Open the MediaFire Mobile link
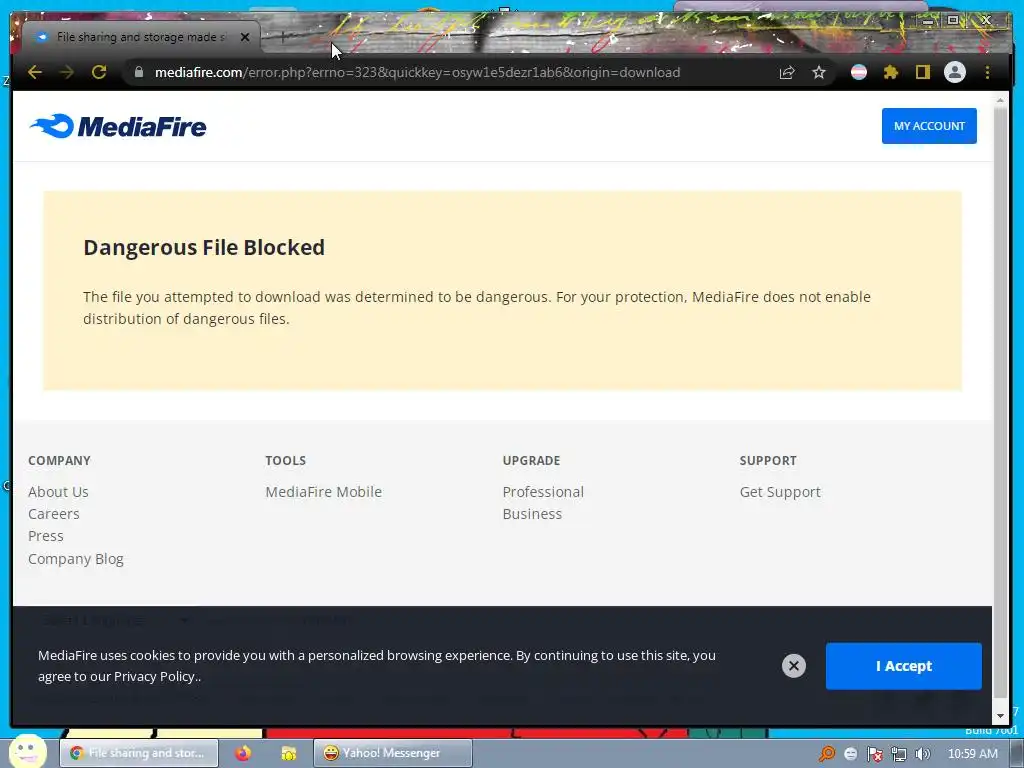This screenshot has height=768, width=1024. [x=323, y=492]
